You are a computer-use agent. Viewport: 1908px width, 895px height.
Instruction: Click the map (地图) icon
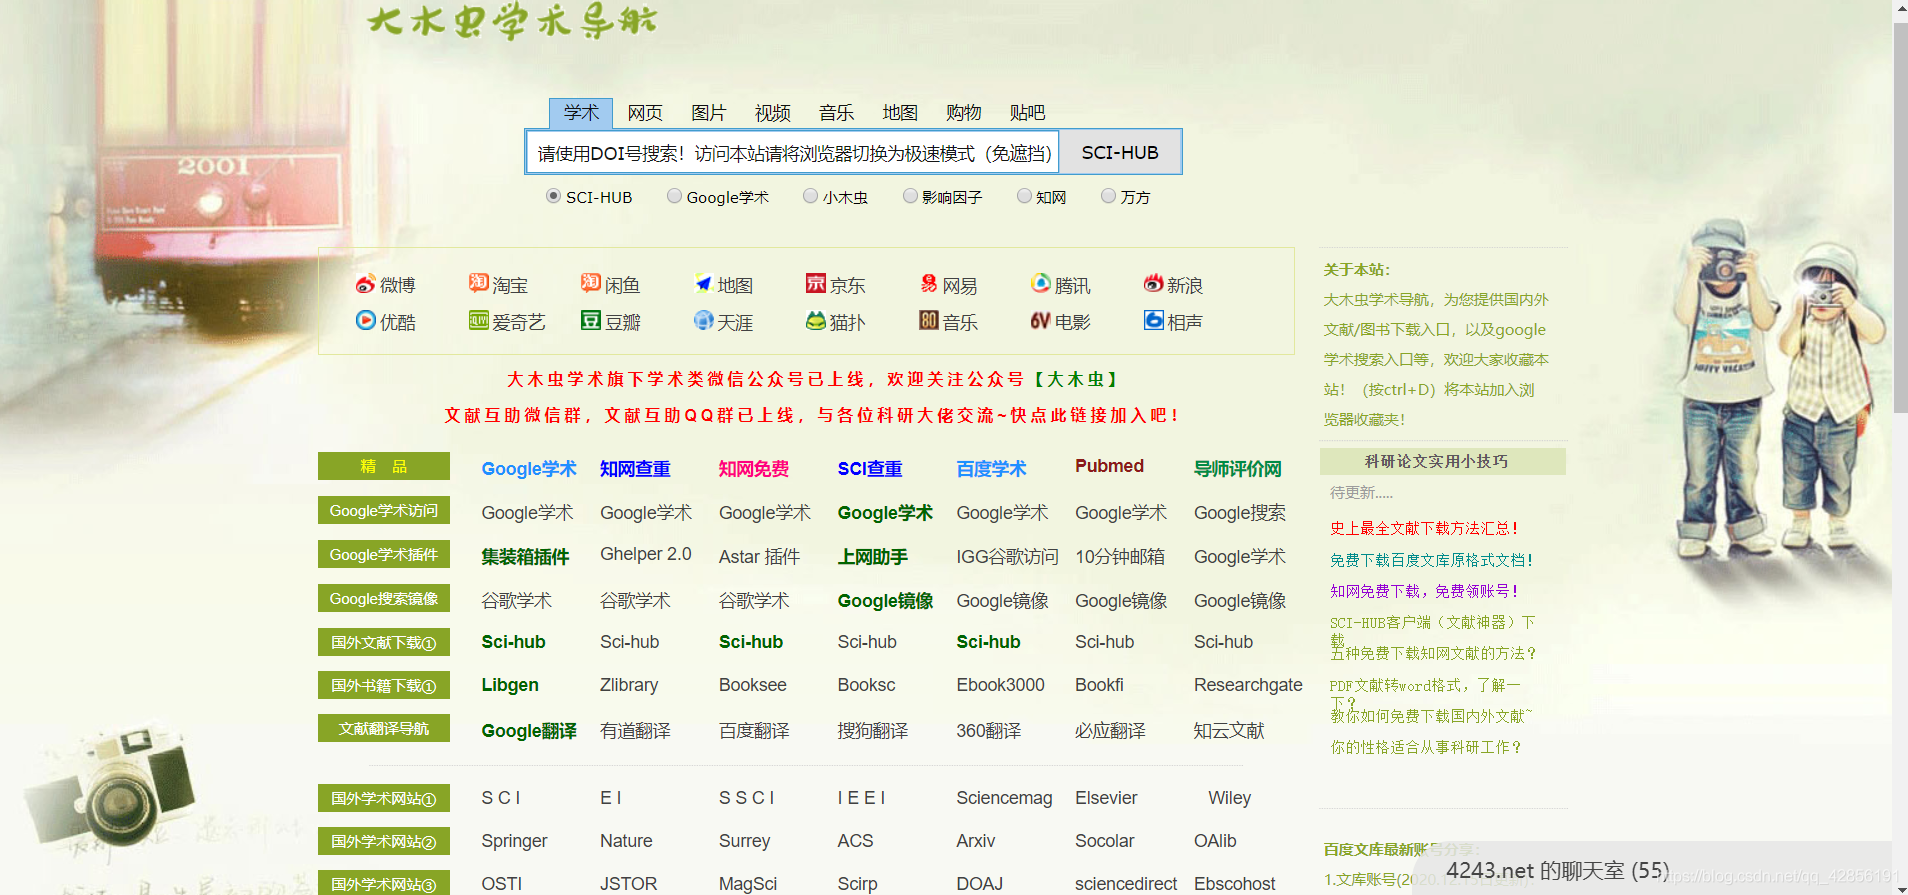704,284
